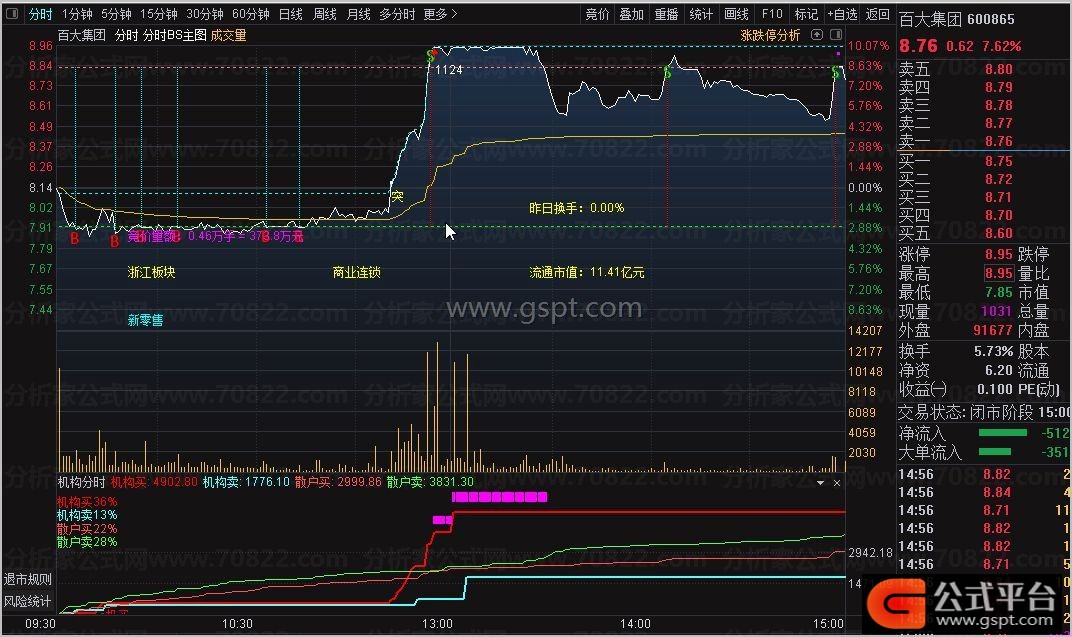
Task: Click the panel toggle icon right of 涨跌停分析
Action: point(835,34)
